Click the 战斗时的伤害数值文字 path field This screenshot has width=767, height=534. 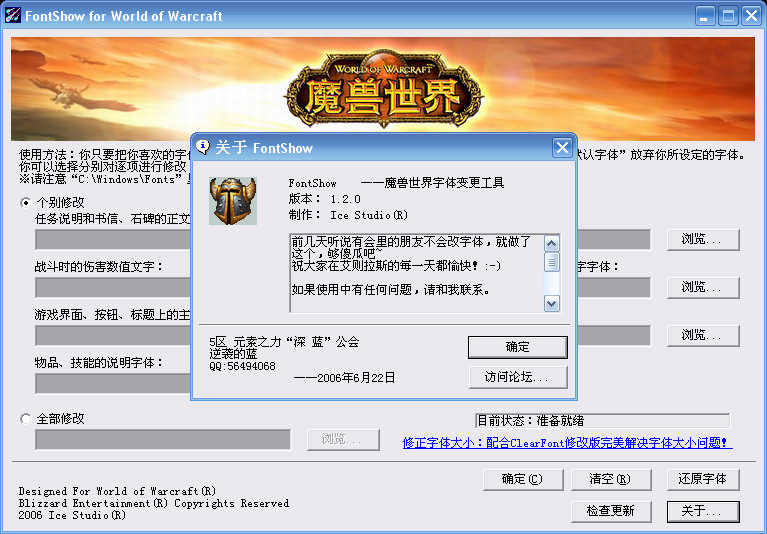[x=113, y=288]
